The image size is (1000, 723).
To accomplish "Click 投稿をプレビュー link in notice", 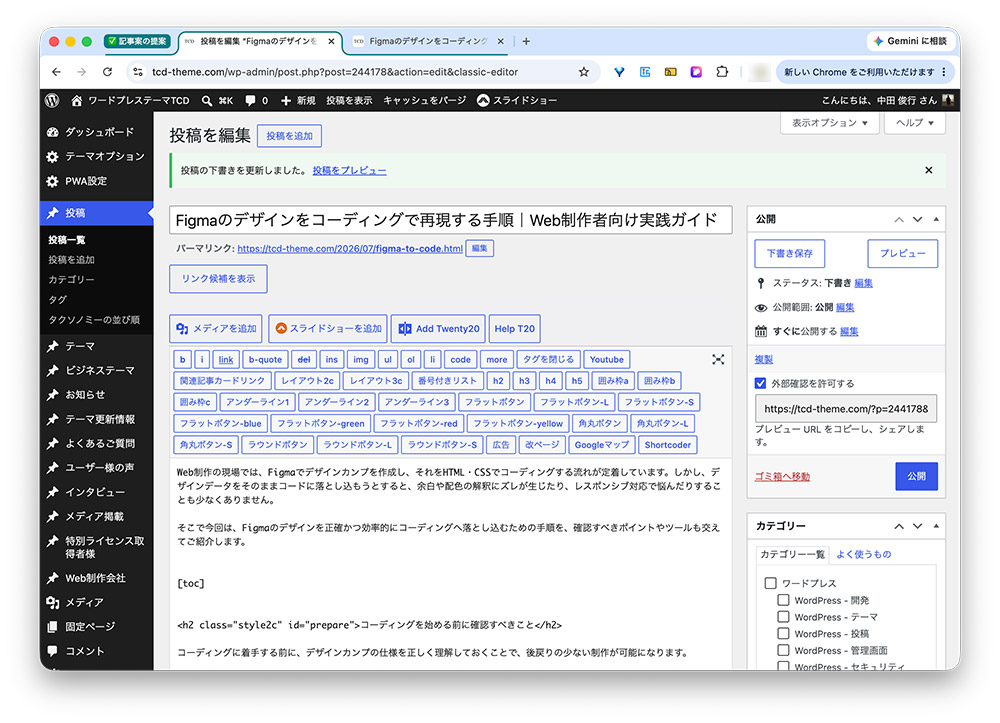I will point(349,170).
